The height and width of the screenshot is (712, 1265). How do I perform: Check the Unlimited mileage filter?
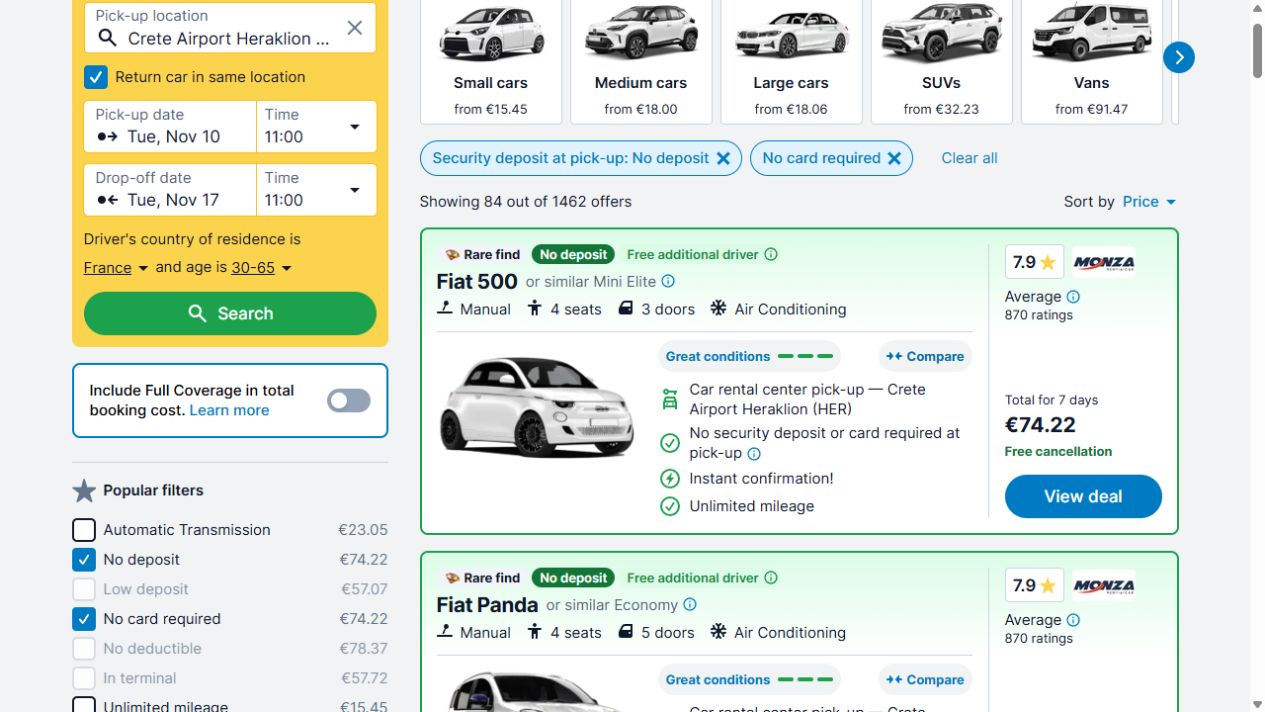click(84, 705)
